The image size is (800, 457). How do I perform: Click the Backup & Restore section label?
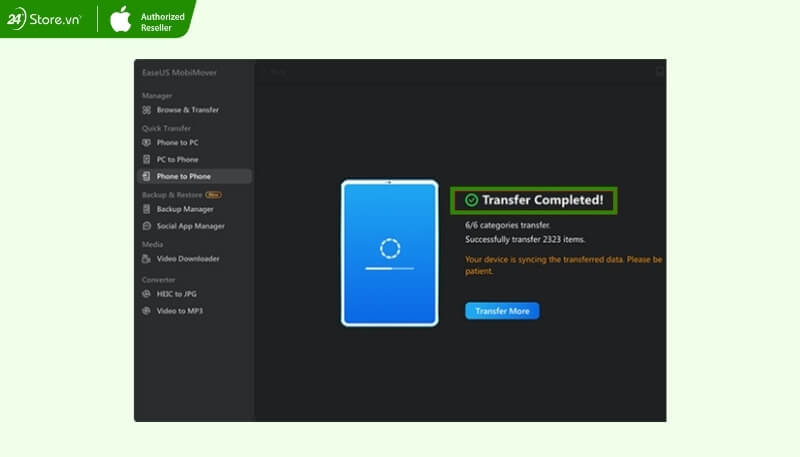click(172, 195)
